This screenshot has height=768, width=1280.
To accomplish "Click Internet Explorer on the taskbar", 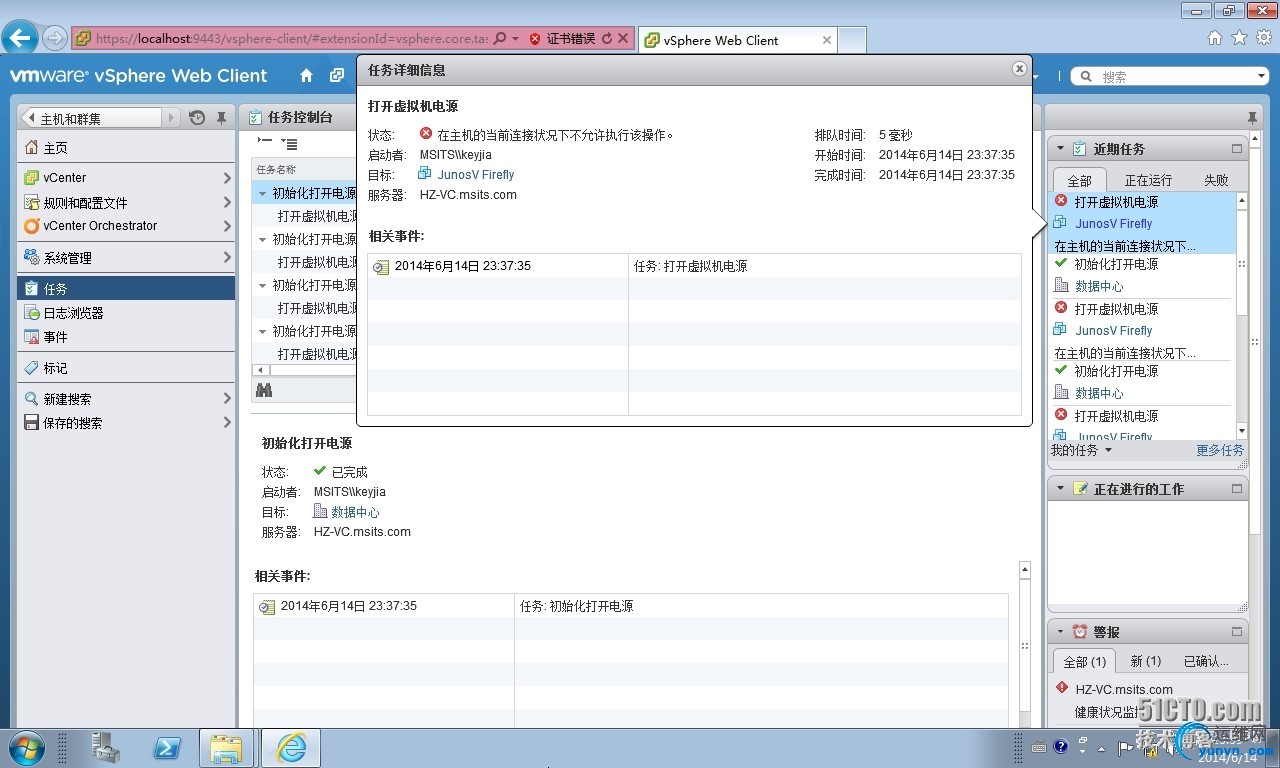I will coord(291,748).
